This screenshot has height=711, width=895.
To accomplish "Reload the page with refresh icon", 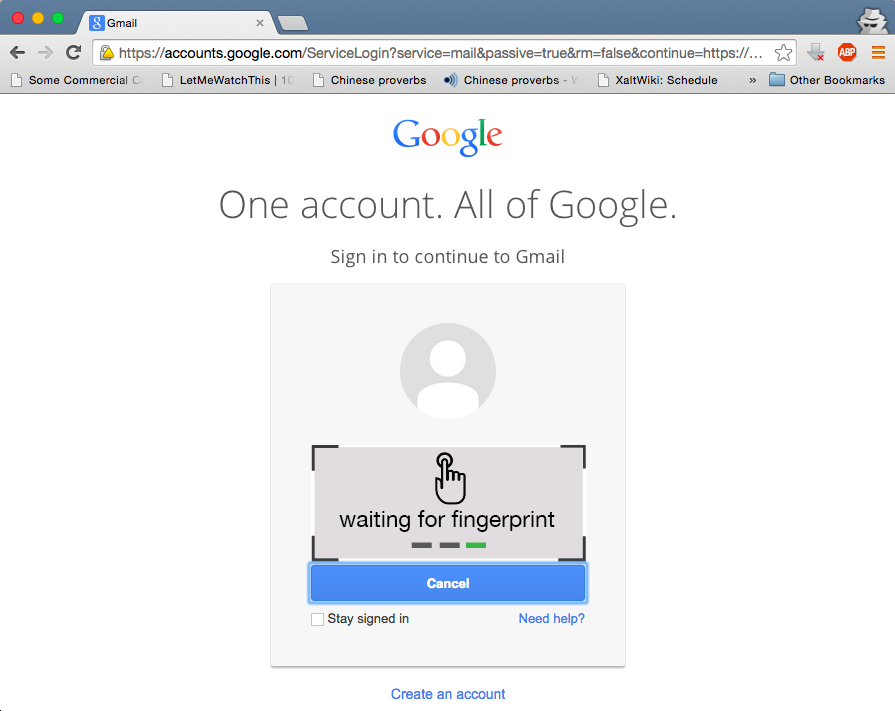I will [x=73, y=52].
